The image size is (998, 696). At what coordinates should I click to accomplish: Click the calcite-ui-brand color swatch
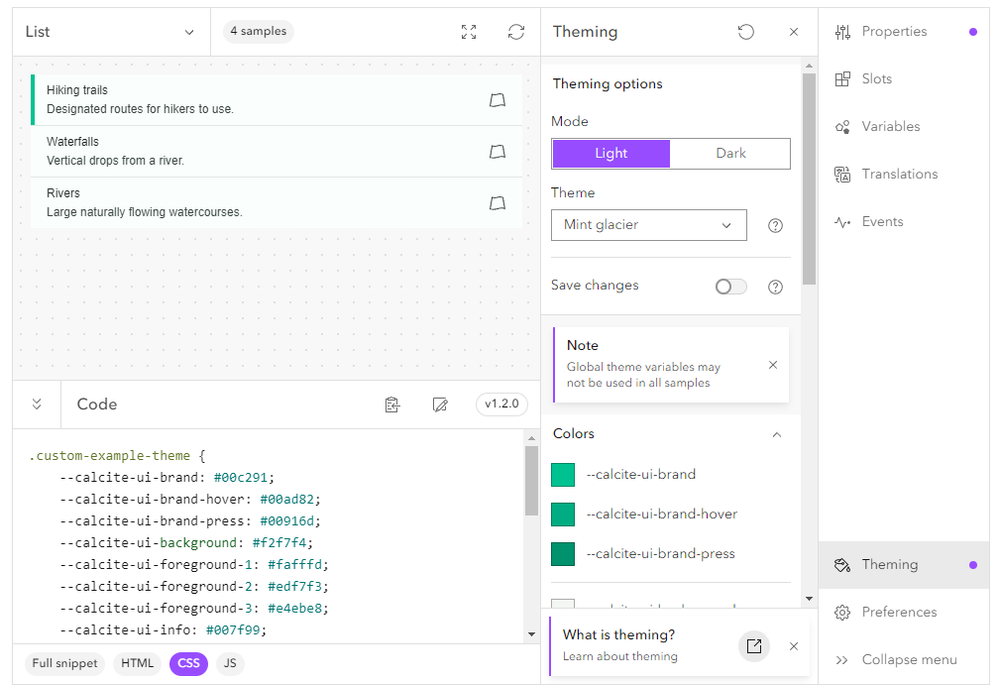tap(563, 475)
